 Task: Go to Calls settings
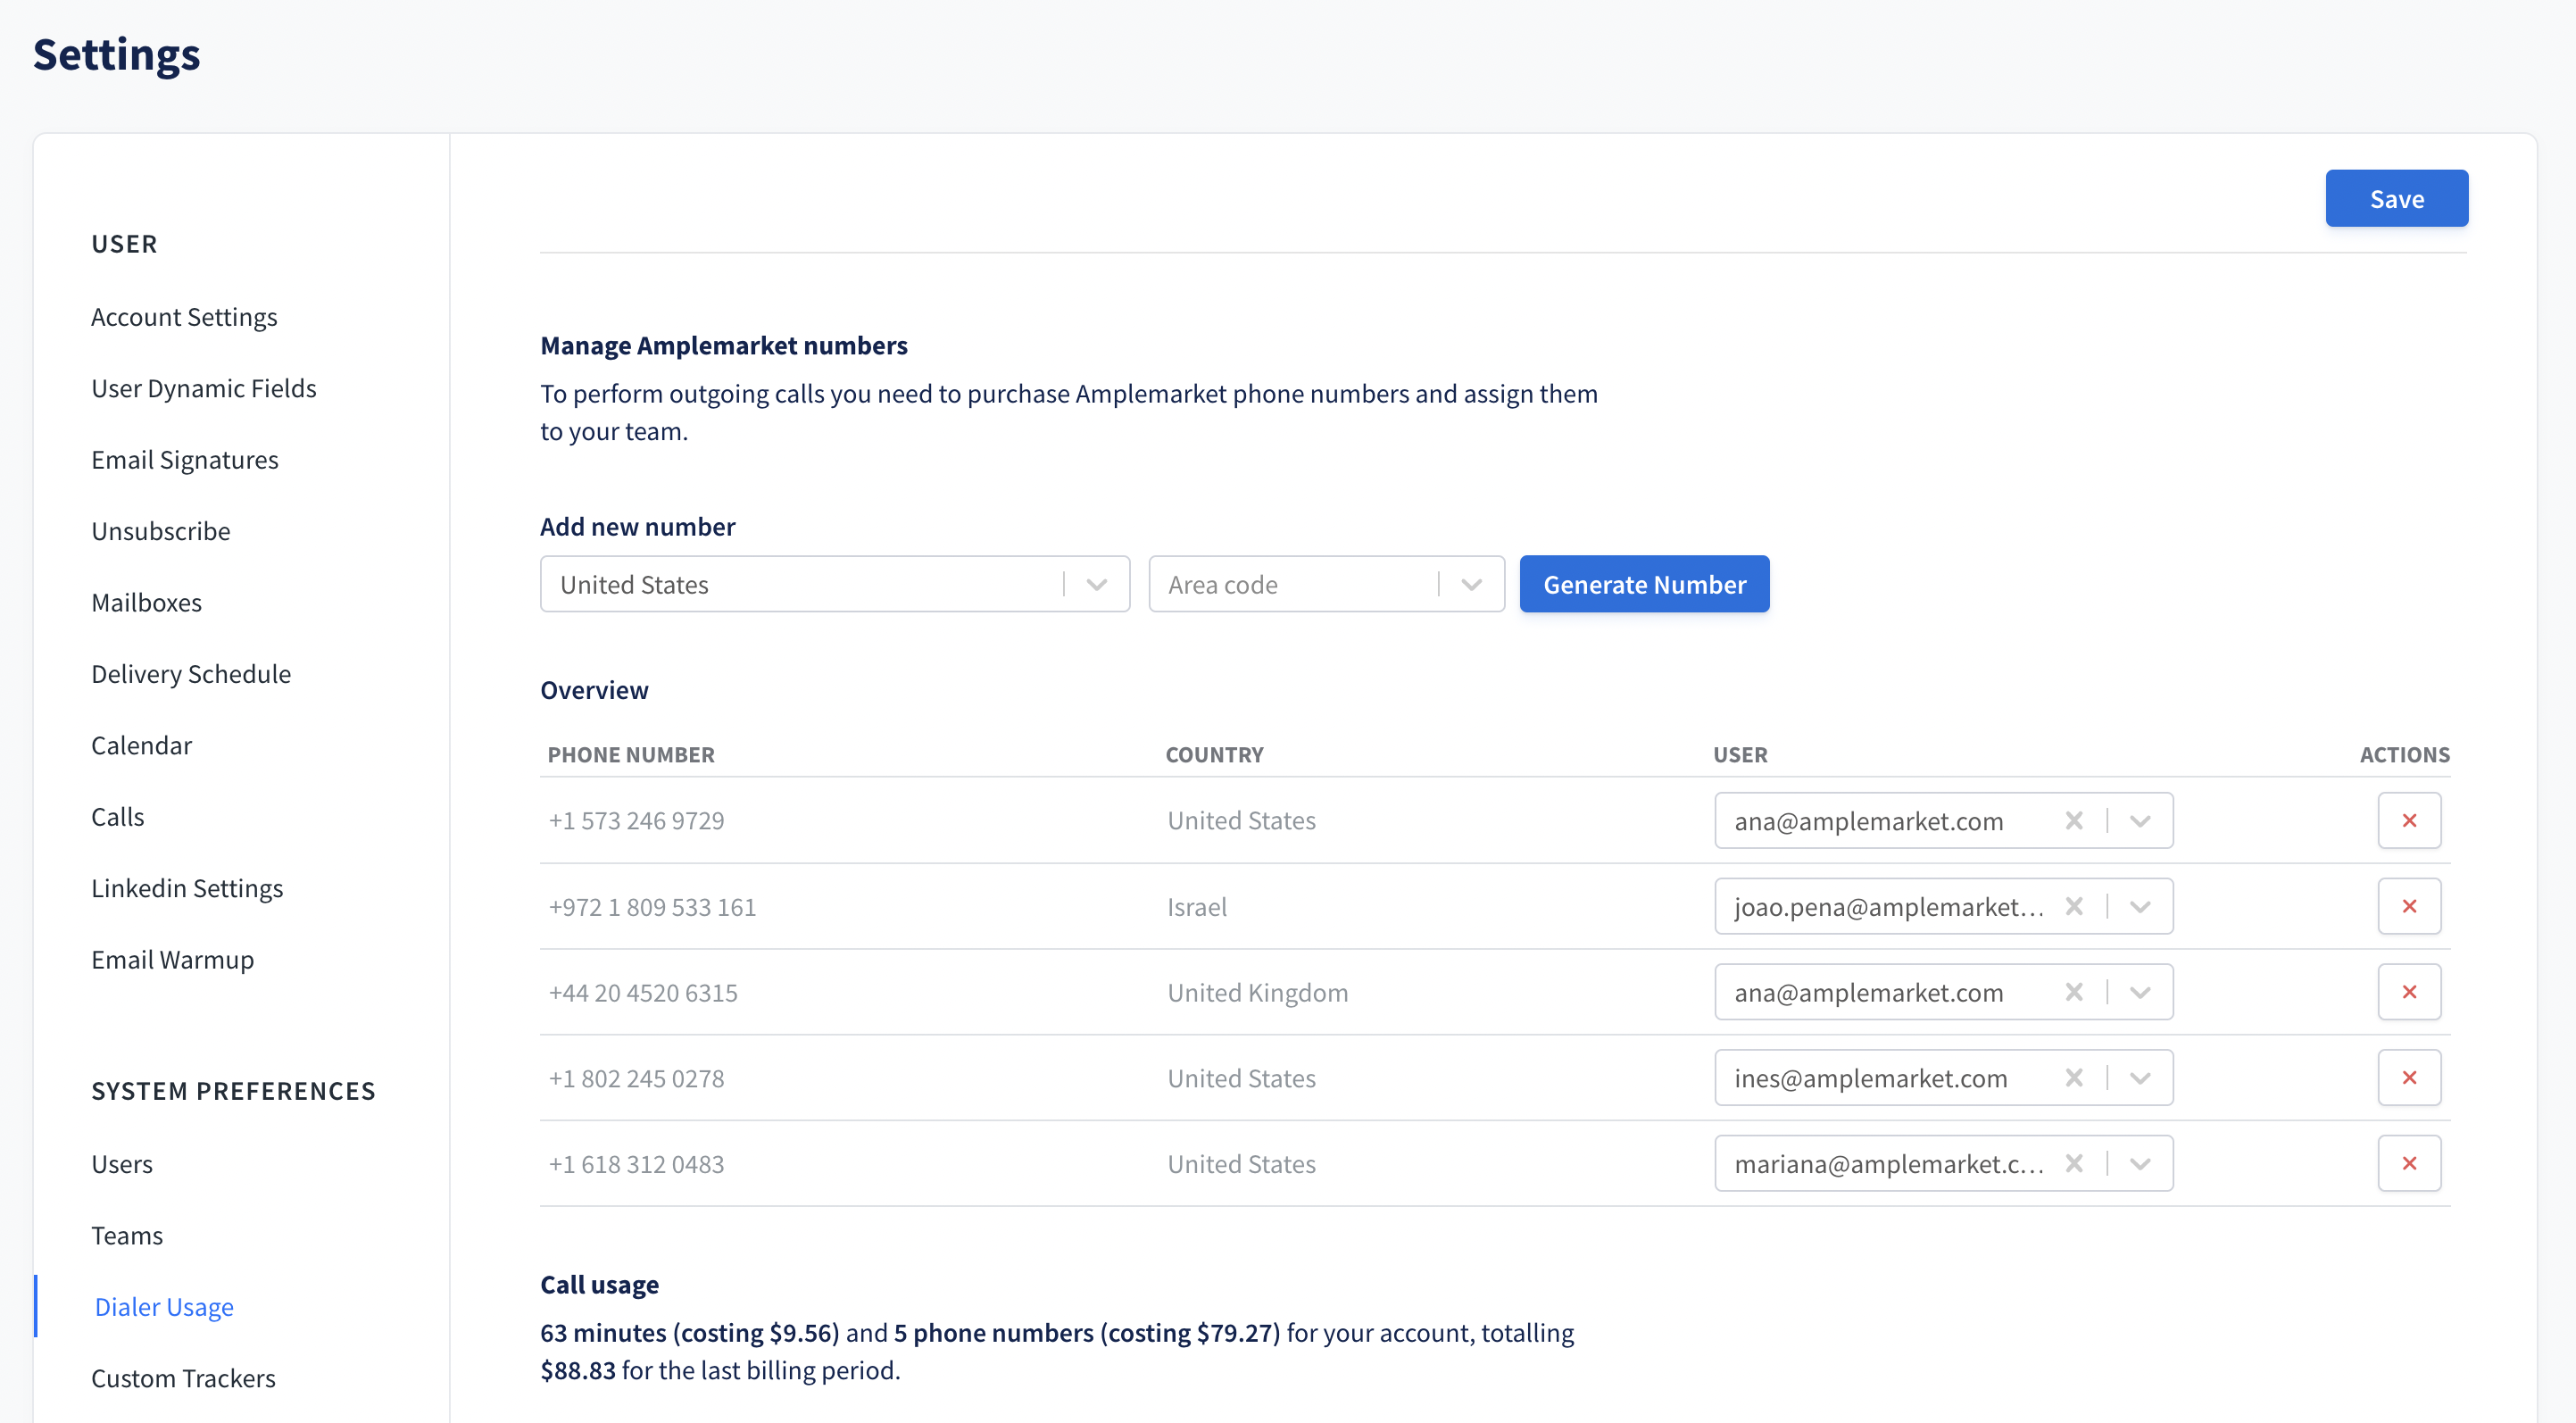click(x=118, y=817)
